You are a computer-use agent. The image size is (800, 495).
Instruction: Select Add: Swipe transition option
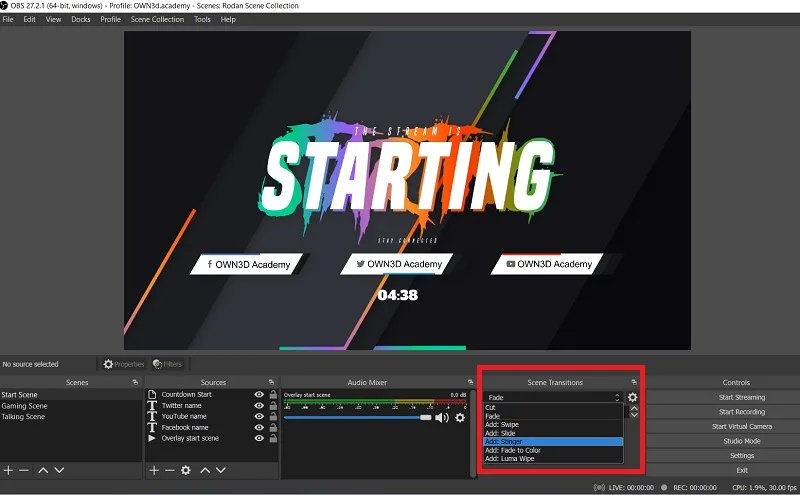553,425
